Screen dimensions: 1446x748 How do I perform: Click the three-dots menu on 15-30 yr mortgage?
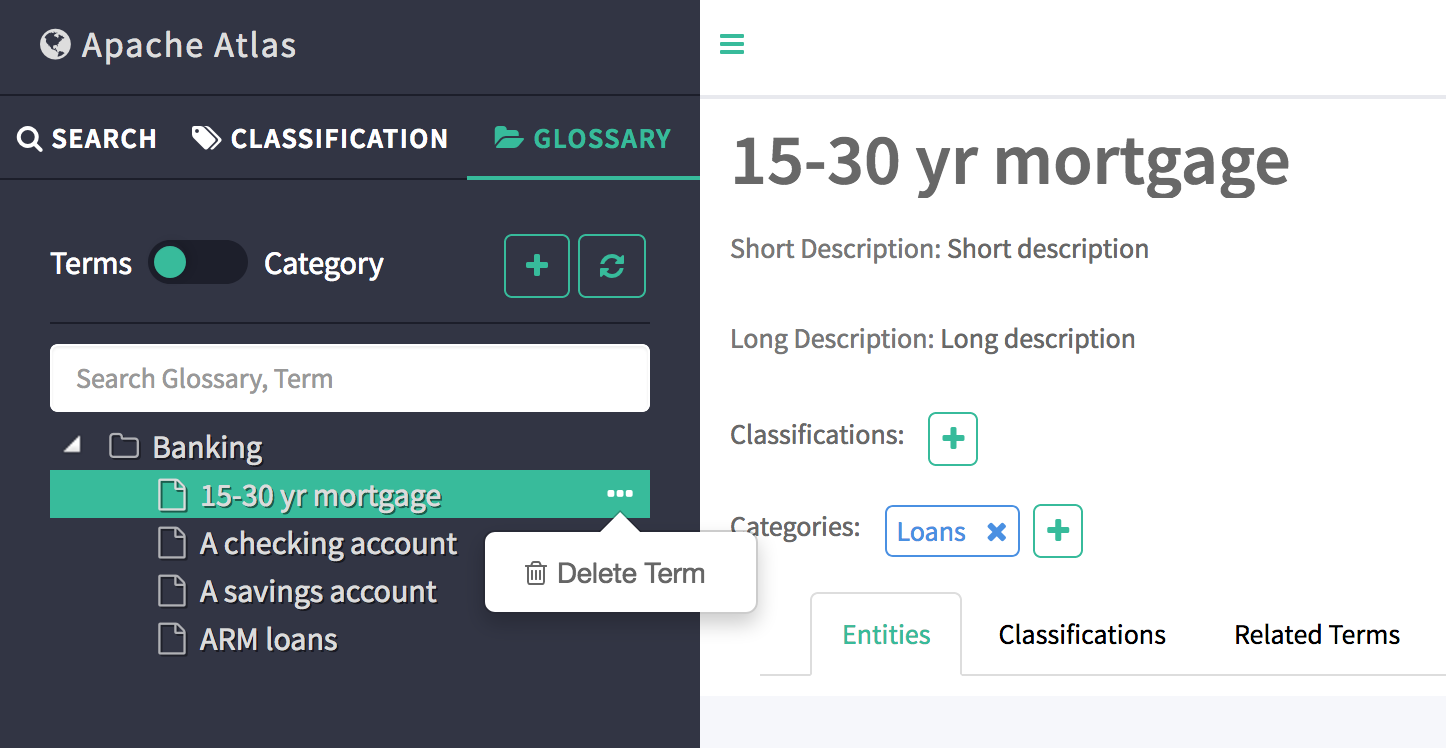coord(620,494)
